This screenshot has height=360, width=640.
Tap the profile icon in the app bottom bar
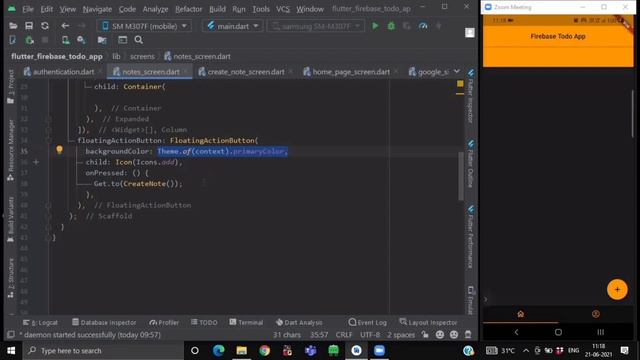(x=596, y=314)
